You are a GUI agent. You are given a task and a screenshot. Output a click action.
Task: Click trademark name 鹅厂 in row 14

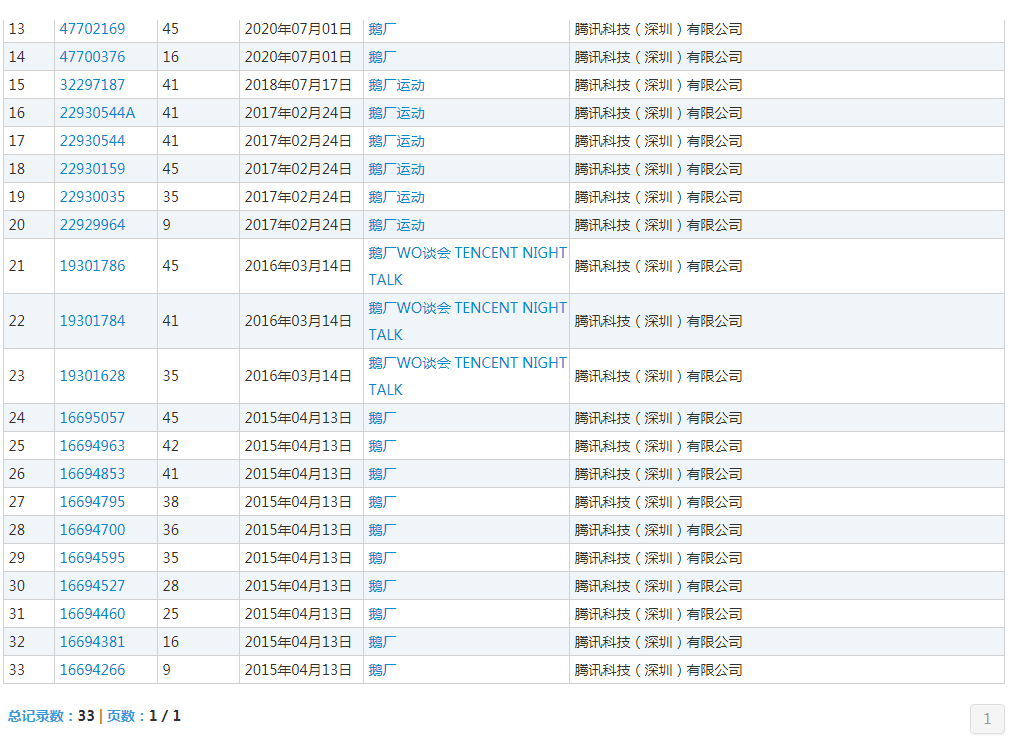(x=382, y=57)
